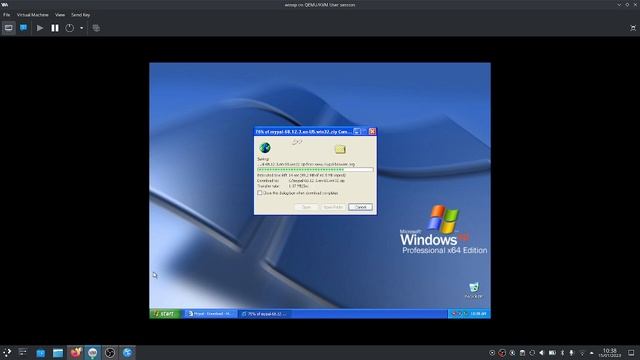640x360 pixels.
Task: Open the host taskbar pager icon
Action: click(x=23, y=353)
